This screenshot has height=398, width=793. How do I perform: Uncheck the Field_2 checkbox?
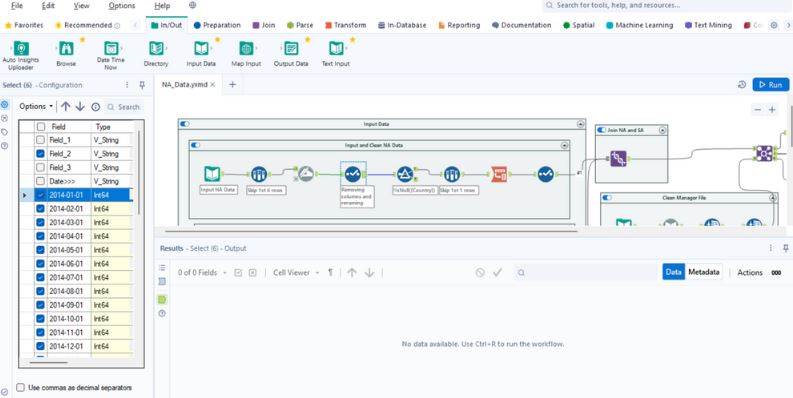tap(40, 153)
